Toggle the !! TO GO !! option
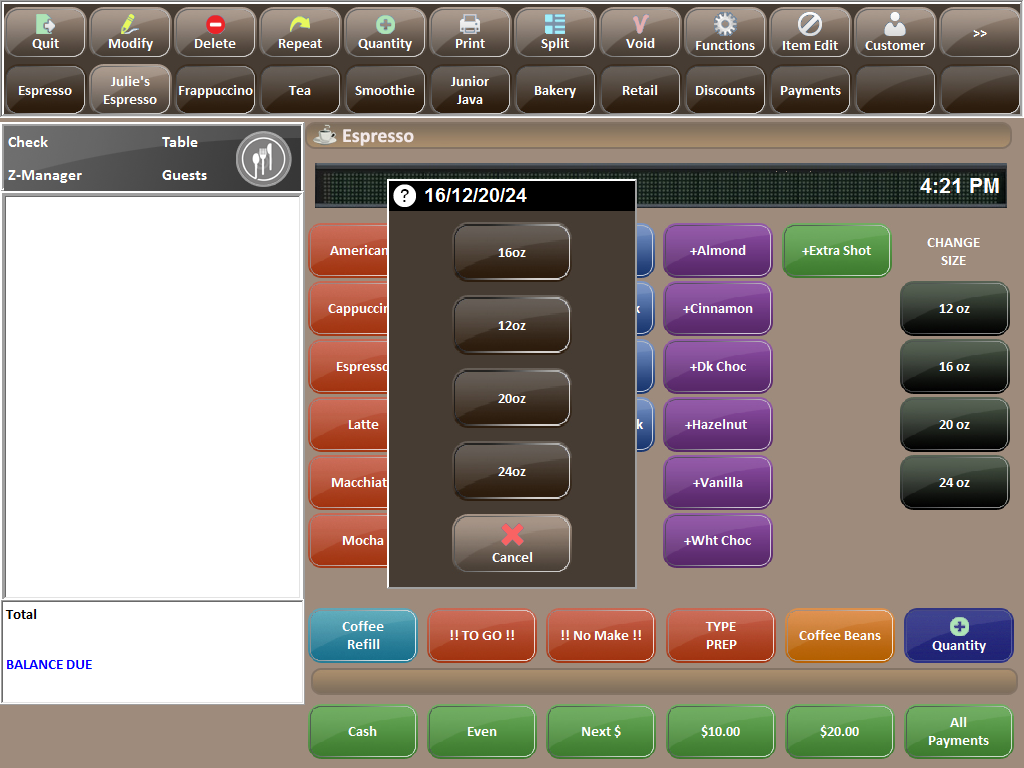Image resolution: width=1024 pixels, height=768 pixels. tap(481, 635)
